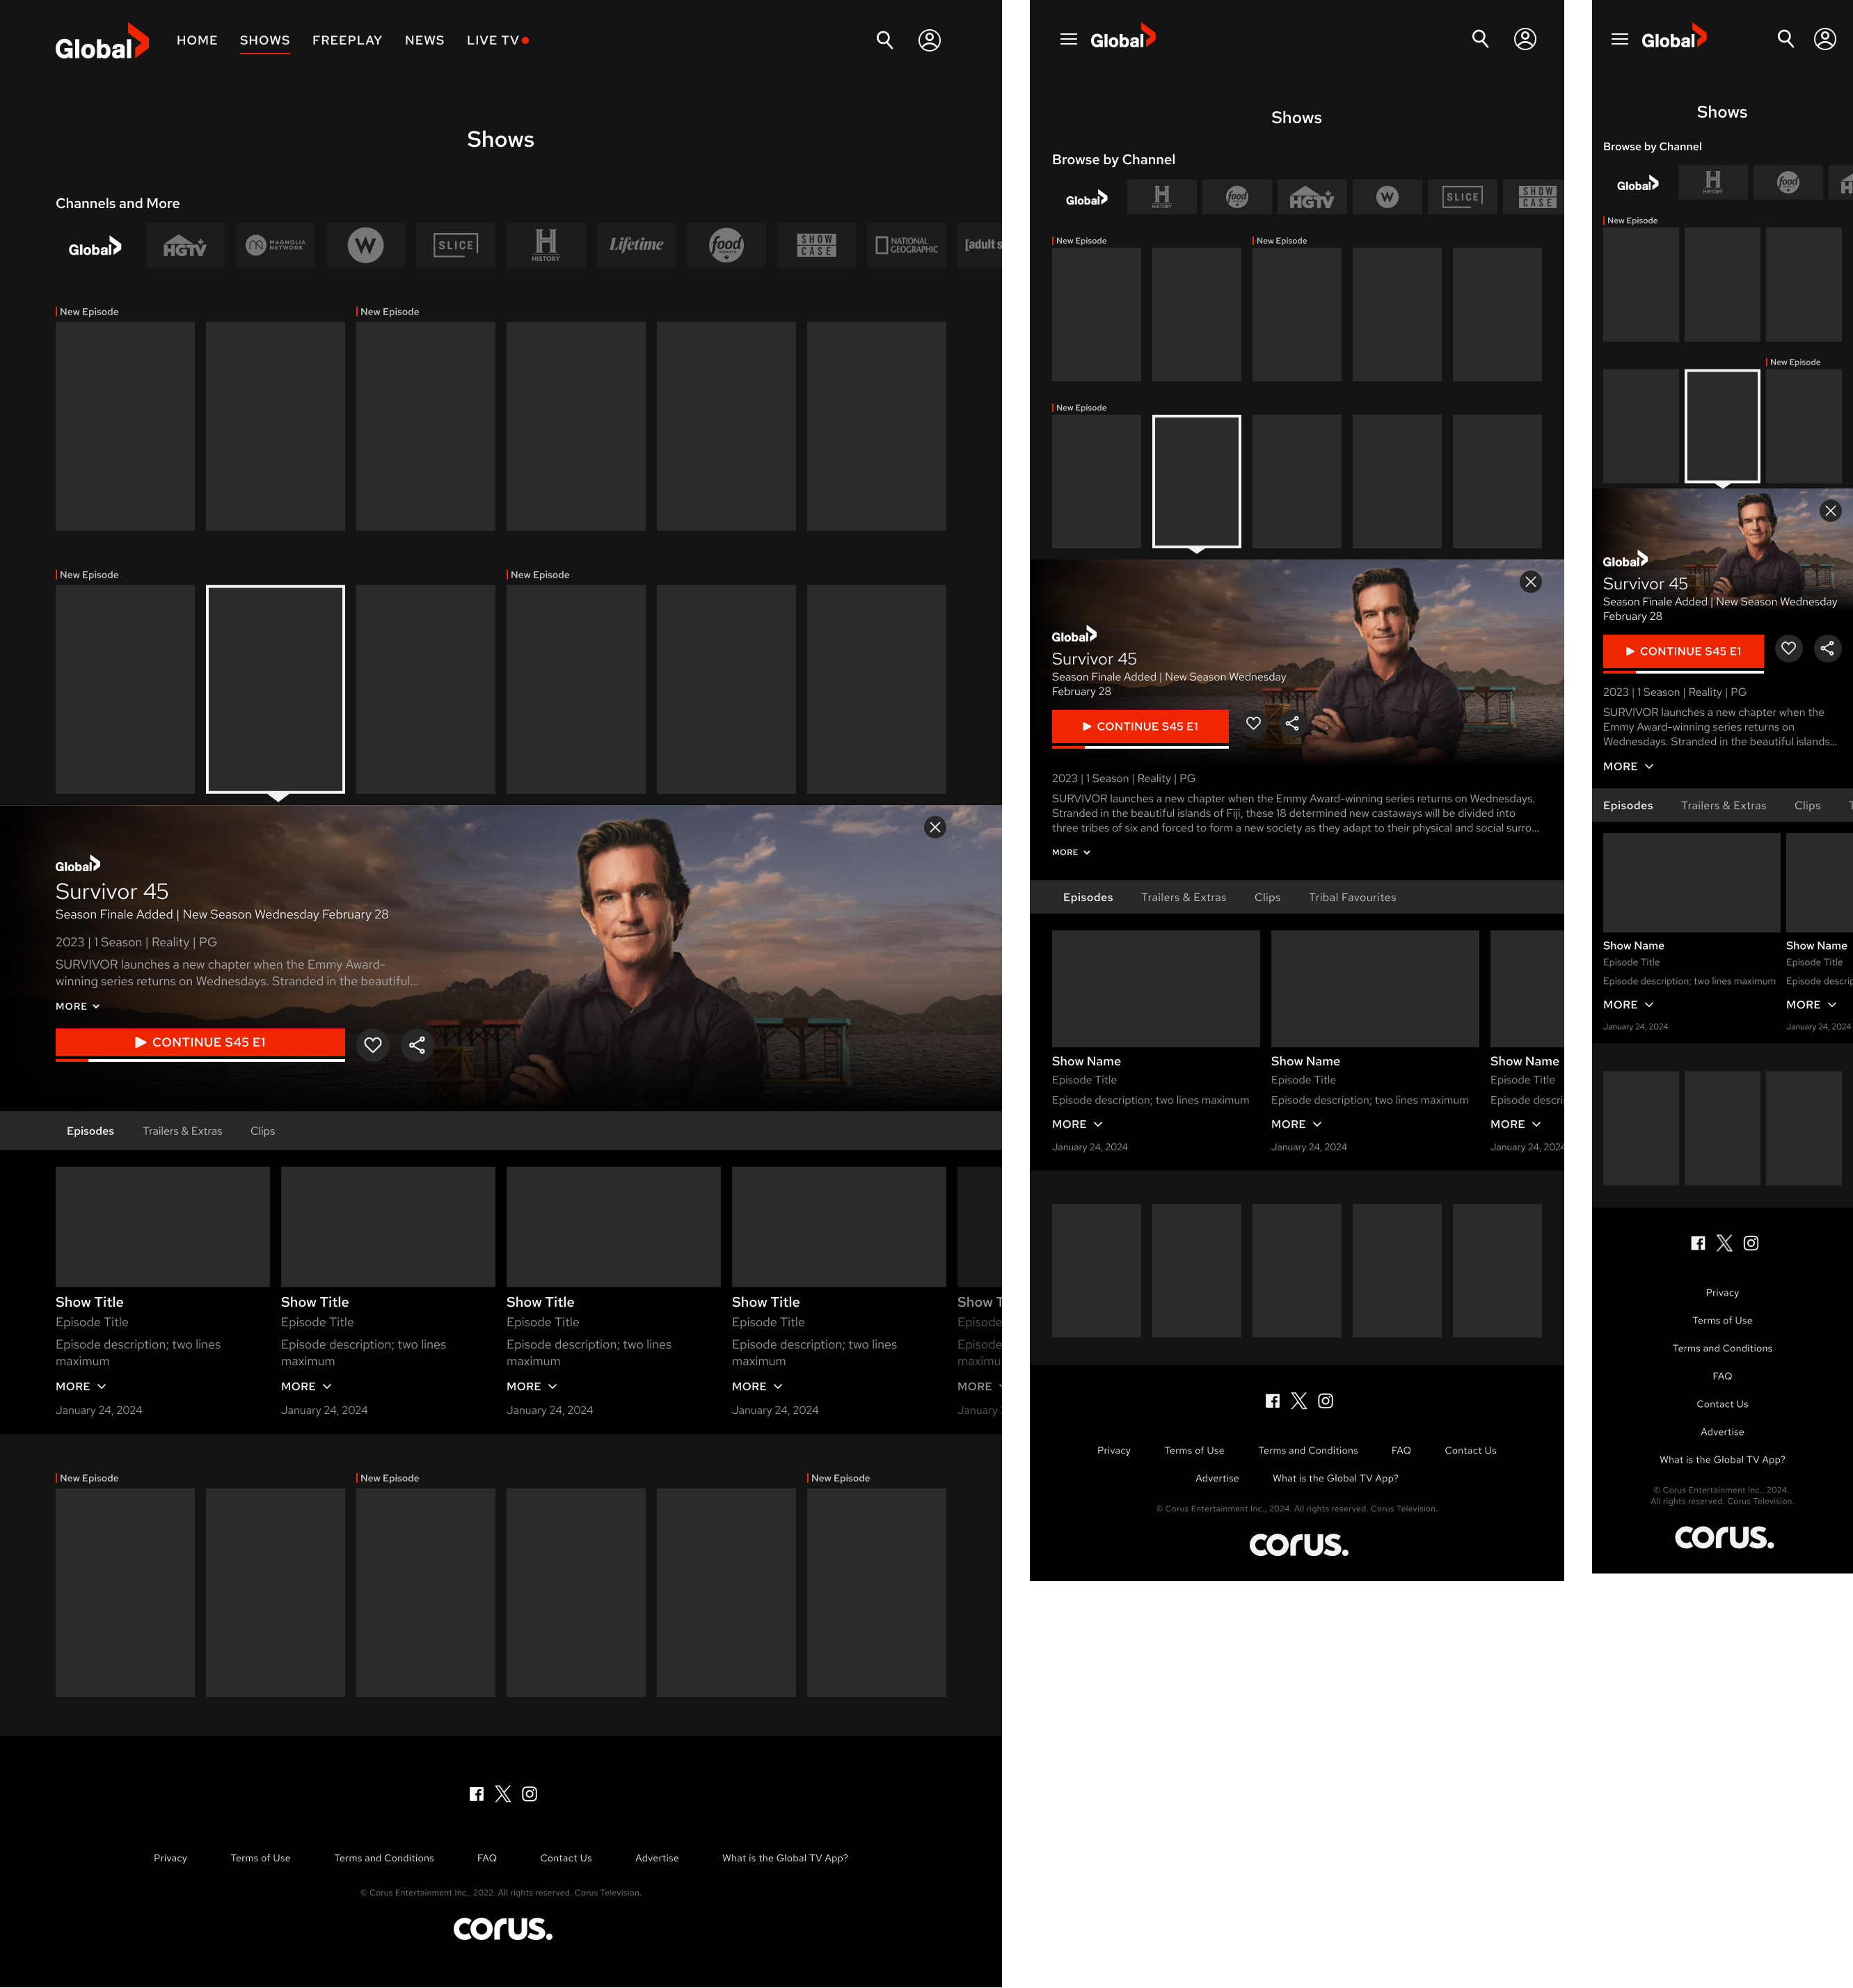Click CONTINUE S45 E1 button on mobile
The height and width of the screenshot is (1988, 1853).
click(x=1682, y=651)
